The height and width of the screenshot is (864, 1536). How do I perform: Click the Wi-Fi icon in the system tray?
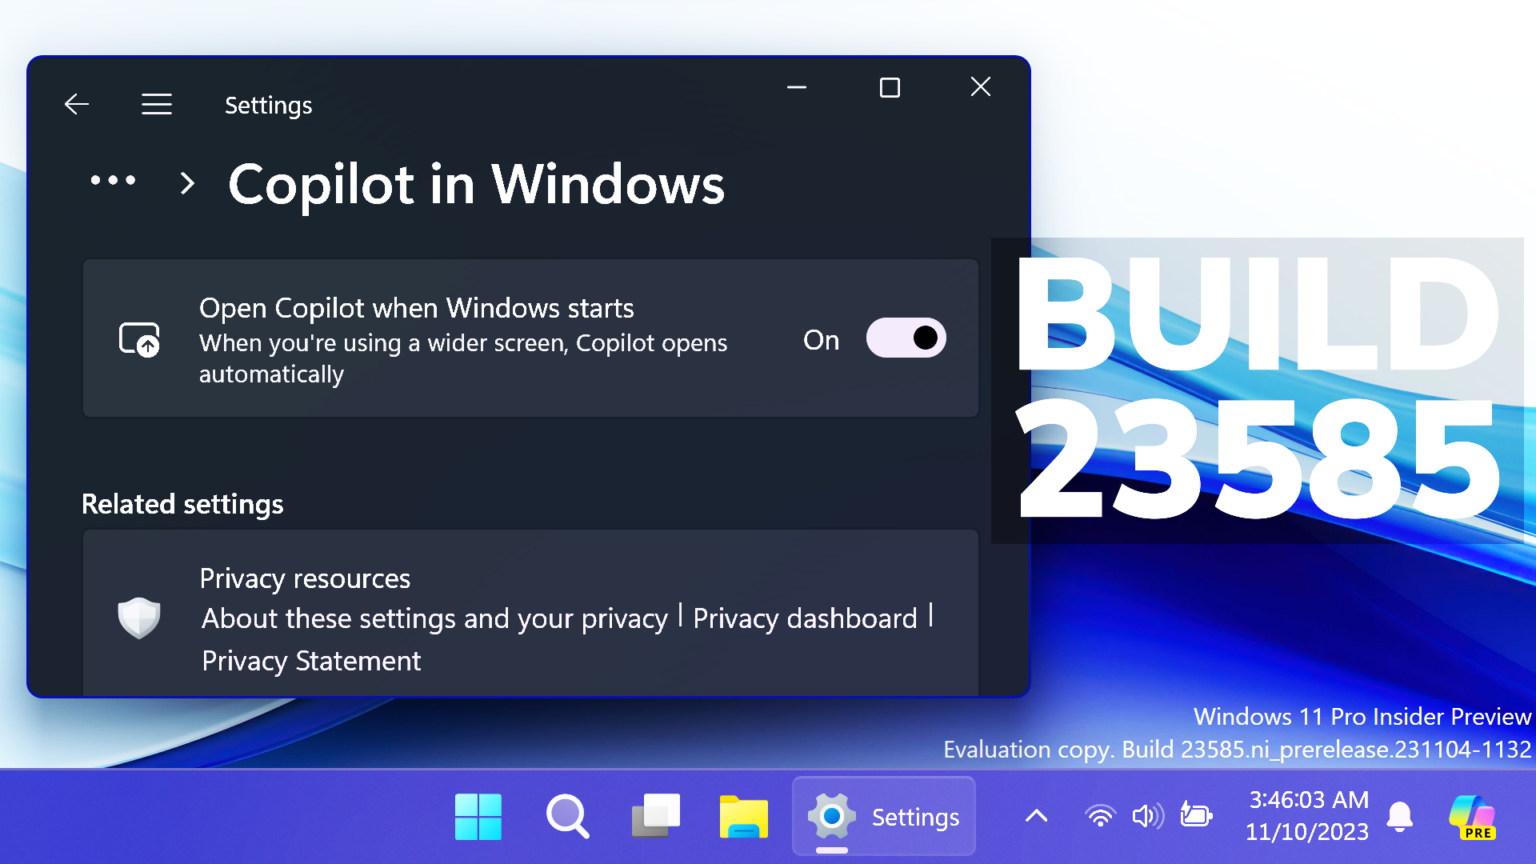coord(1100,817)
